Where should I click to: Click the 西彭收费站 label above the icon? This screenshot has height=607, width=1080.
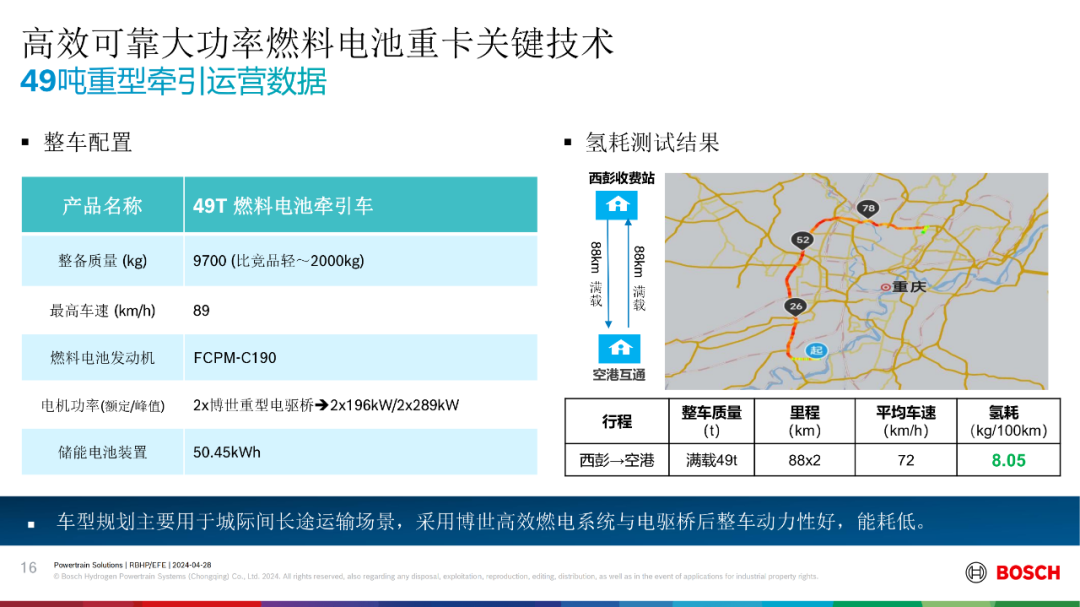pyautogui.click(x=621, y=178)
